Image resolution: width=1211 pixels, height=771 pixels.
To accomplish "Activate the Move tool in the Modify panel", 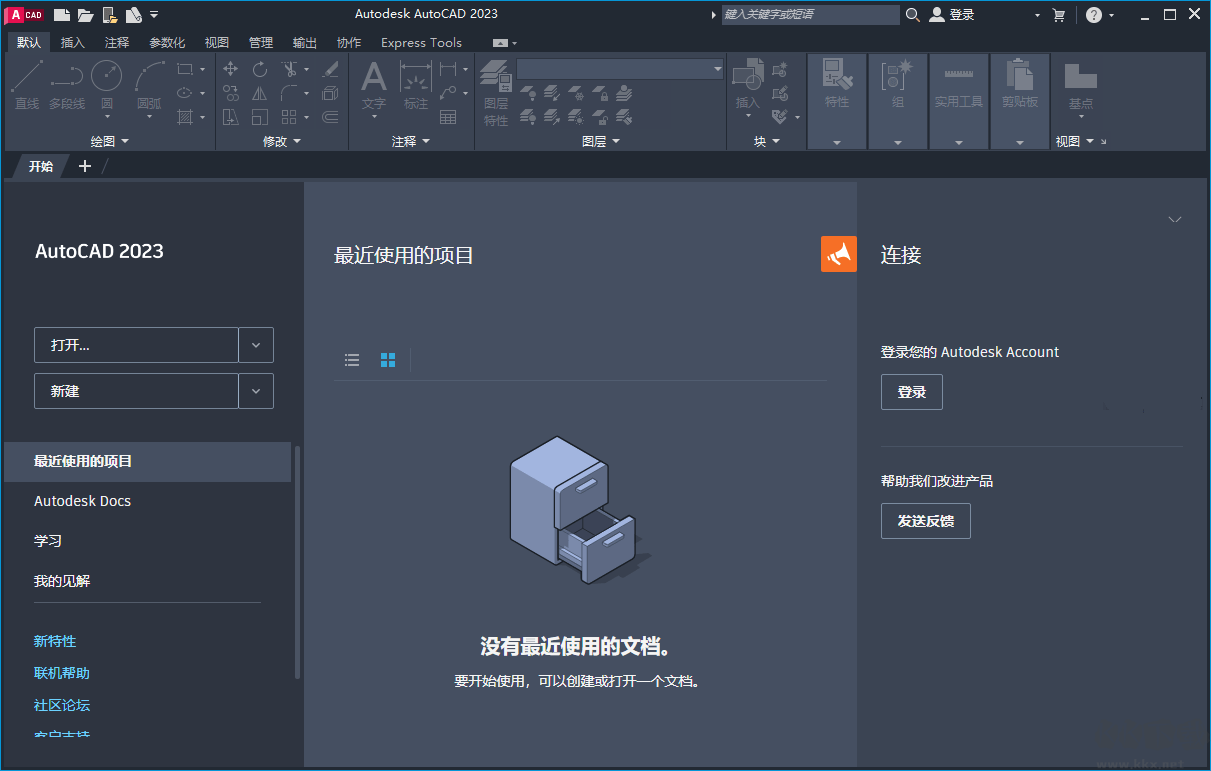I will point(230,68).
